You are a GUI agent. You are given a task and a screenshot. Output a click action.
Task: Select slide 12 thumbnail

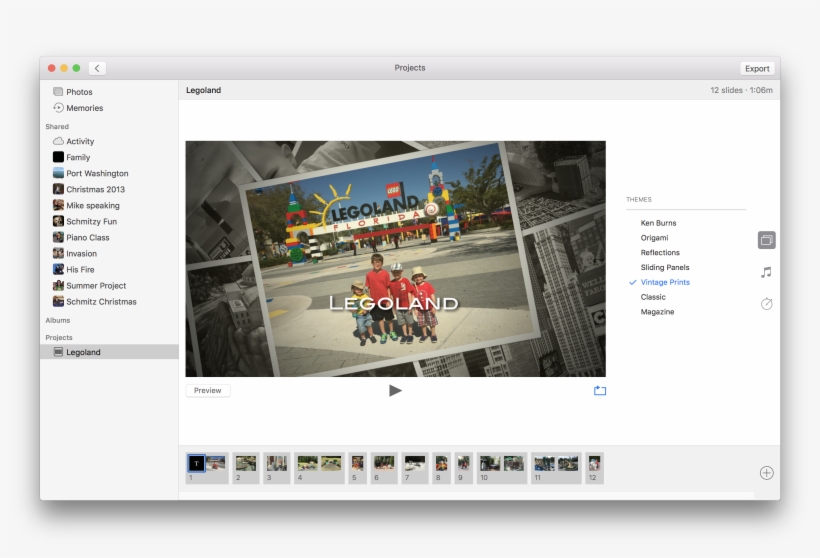click(x=595, y=468)
